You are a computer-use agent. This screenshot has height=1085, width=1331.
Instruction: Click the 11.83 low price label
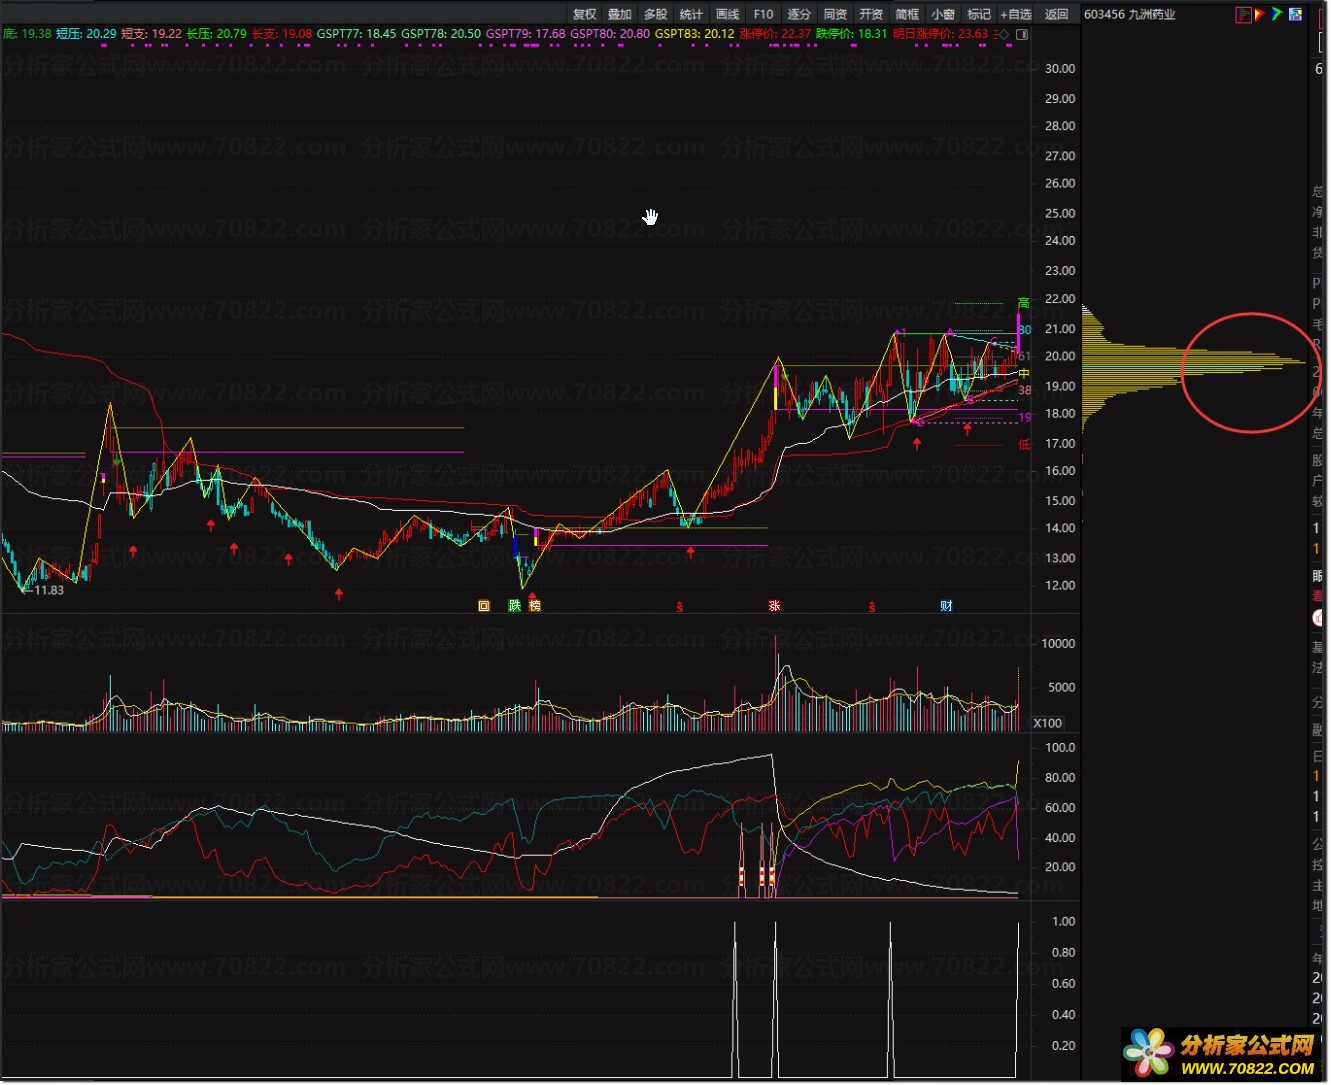pyautogui.click(x=48, y=591)
